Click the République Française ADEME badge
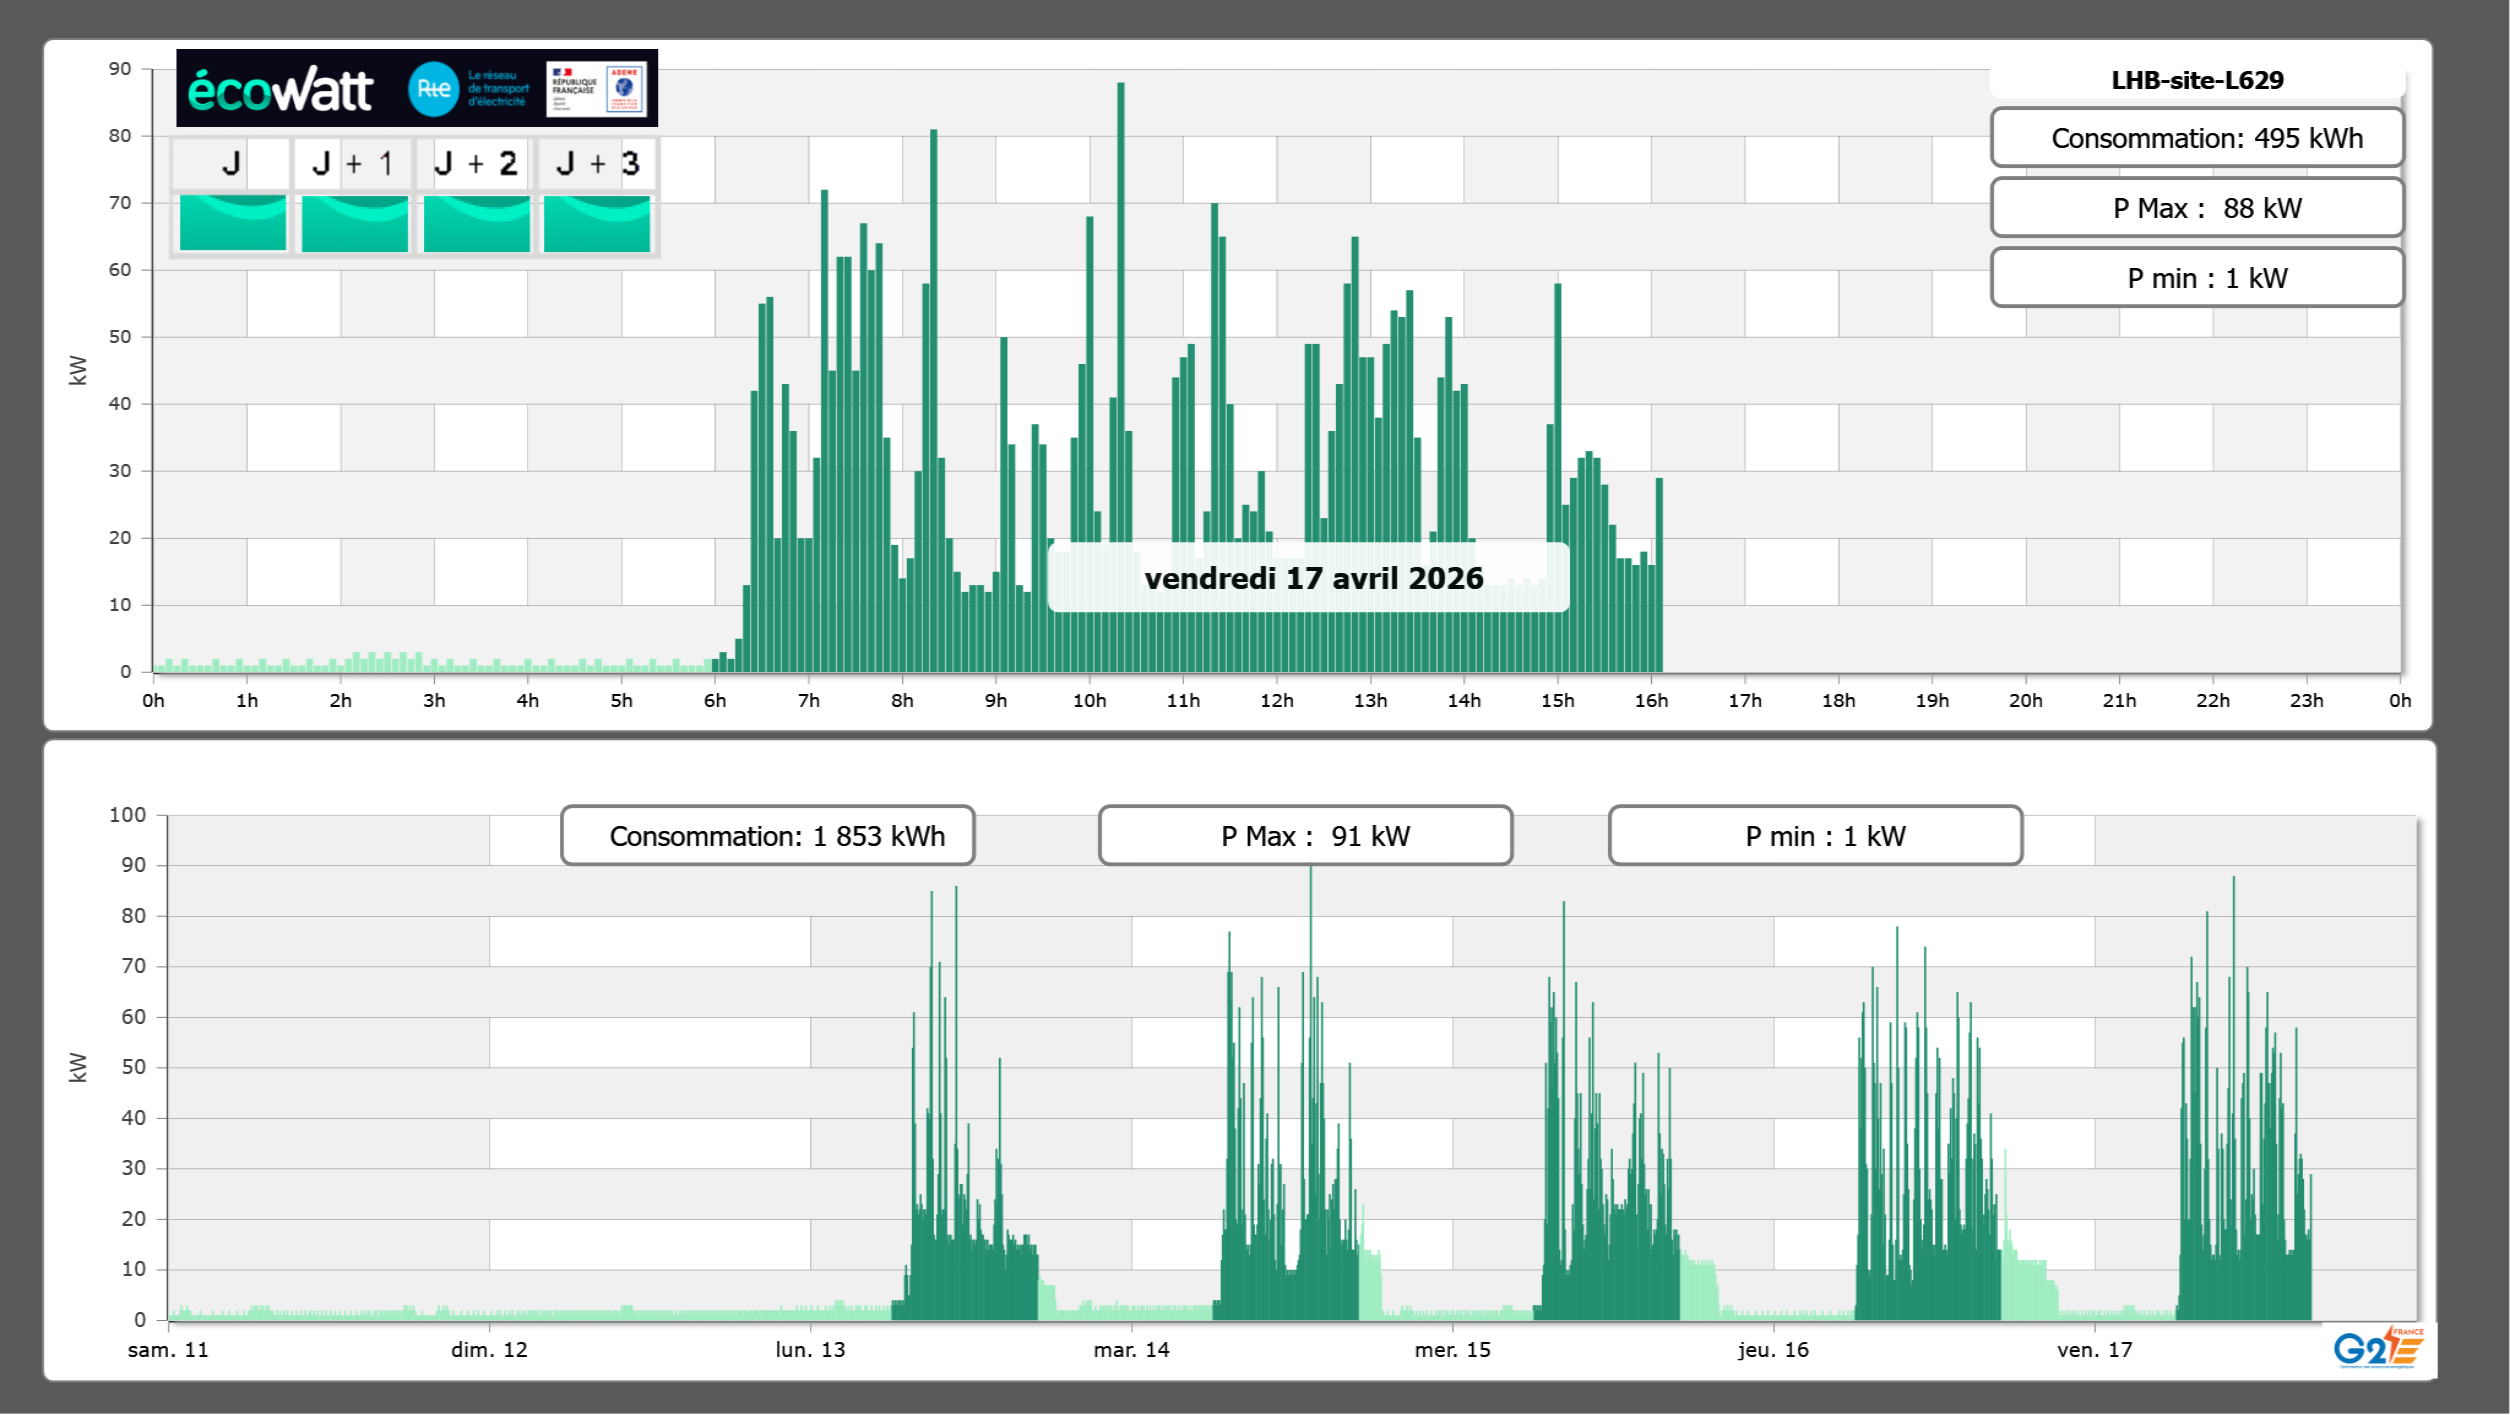 pos(597,89)
